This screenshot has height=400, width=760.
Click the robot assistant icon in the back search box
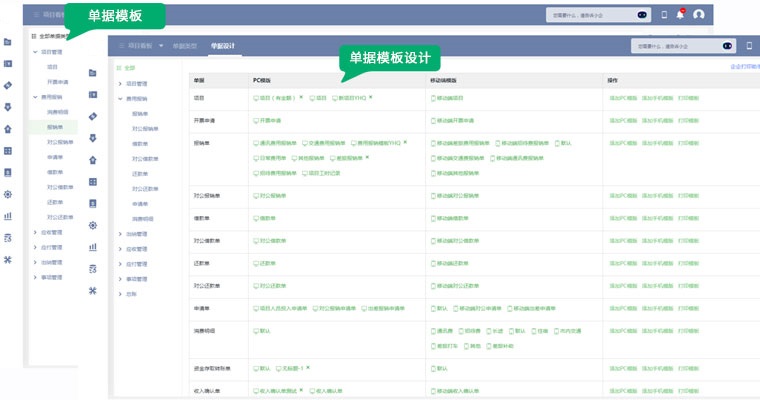point(643,15)
